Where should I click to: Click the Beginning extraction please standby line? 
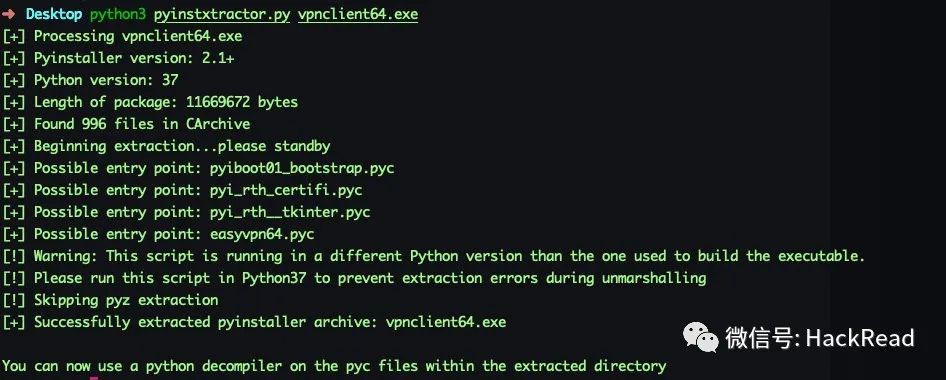point(167,146)
